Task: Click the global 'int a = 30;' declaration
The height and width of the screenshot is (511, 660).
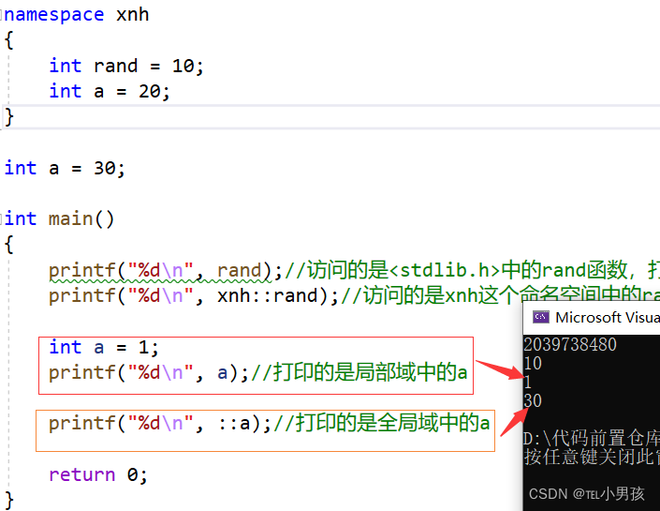Action: coord(65,168)
